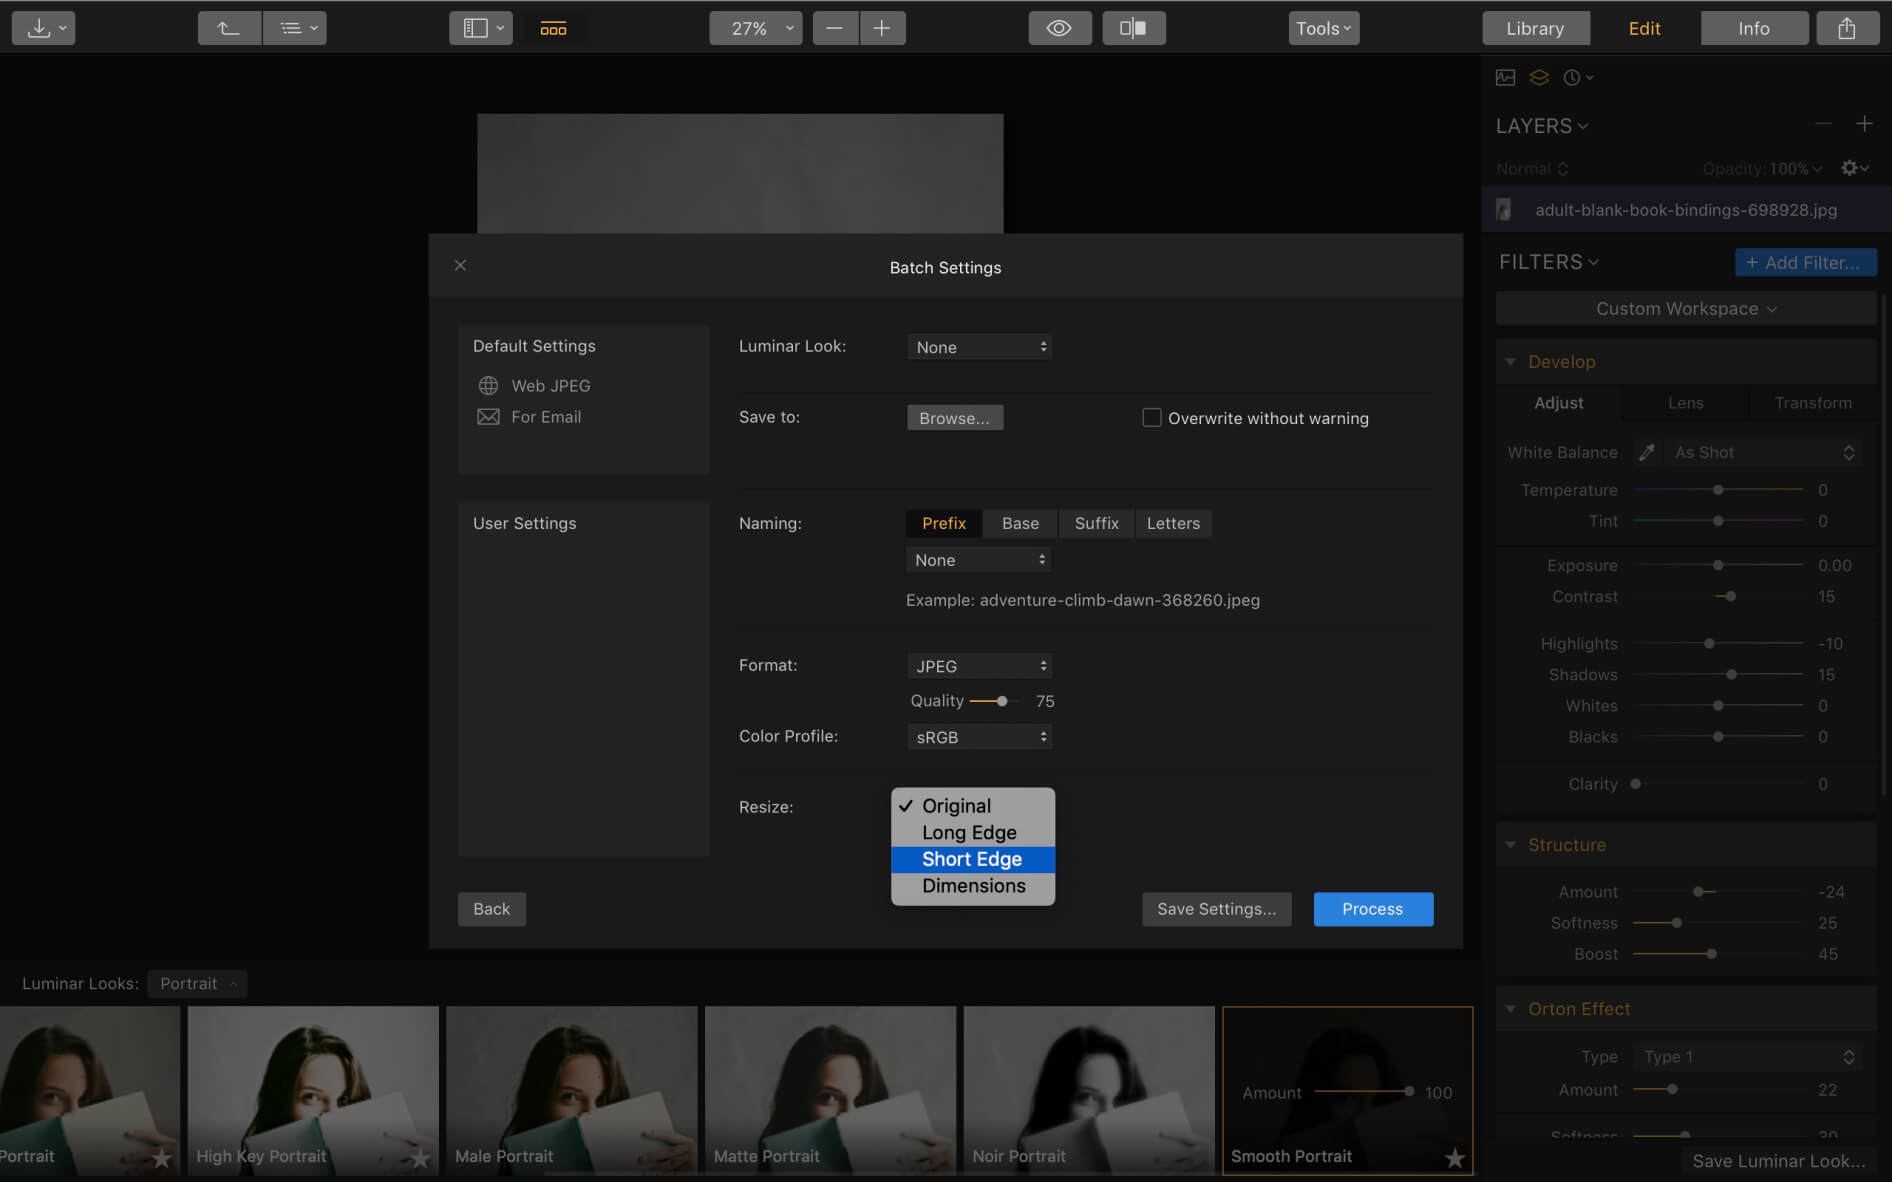The image size is (1892, 1182).
Task: Click the Process button
Action: [1372, 909]
